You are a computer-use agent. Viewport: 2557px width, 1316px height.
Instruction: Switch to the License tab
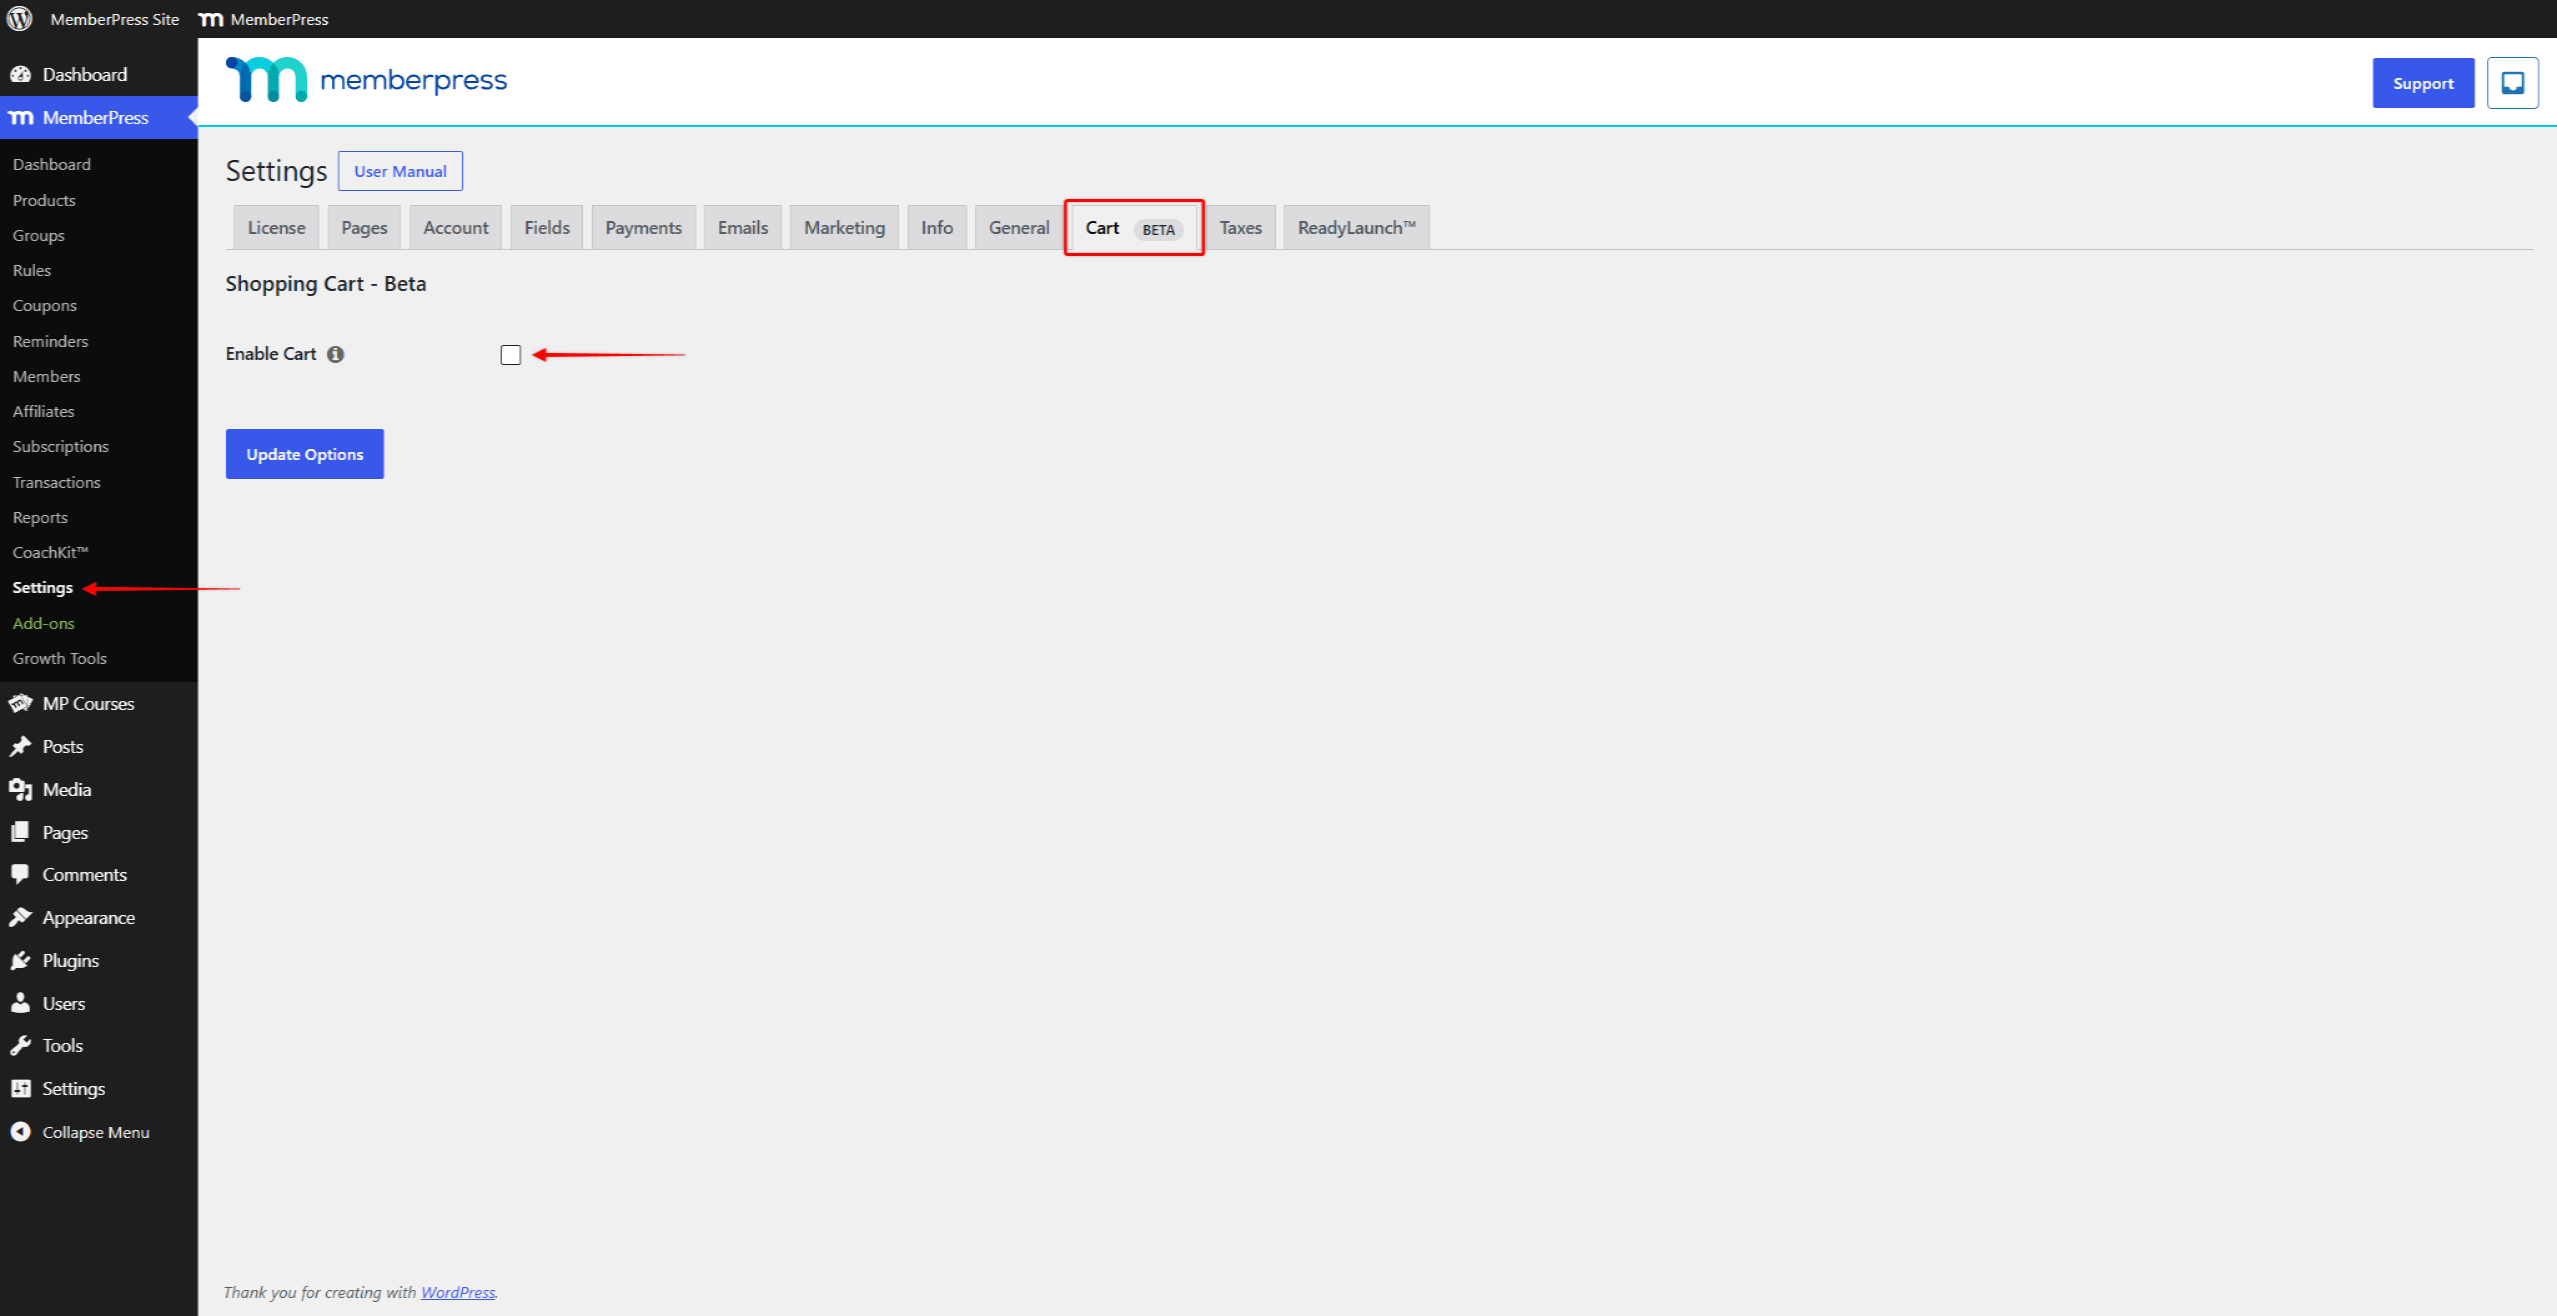[276, 228]
